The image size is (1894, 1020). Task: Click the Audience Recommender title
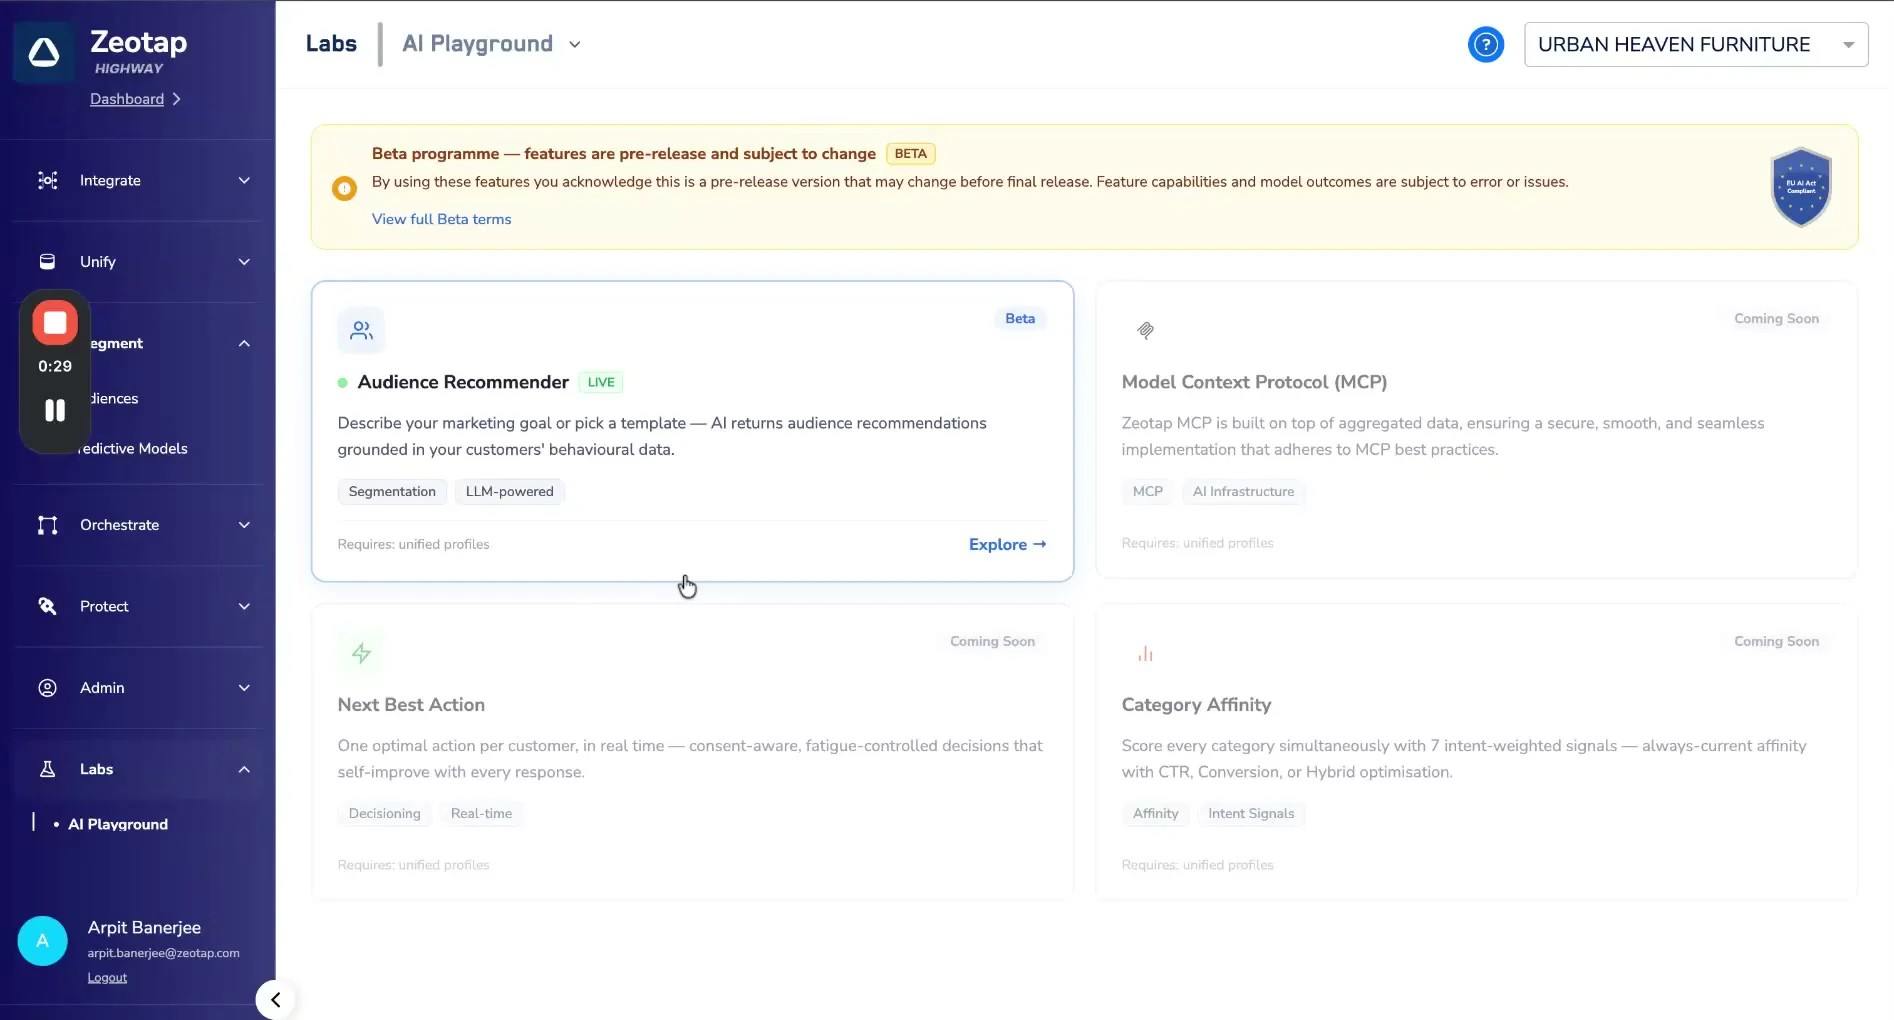pos(463,382)
